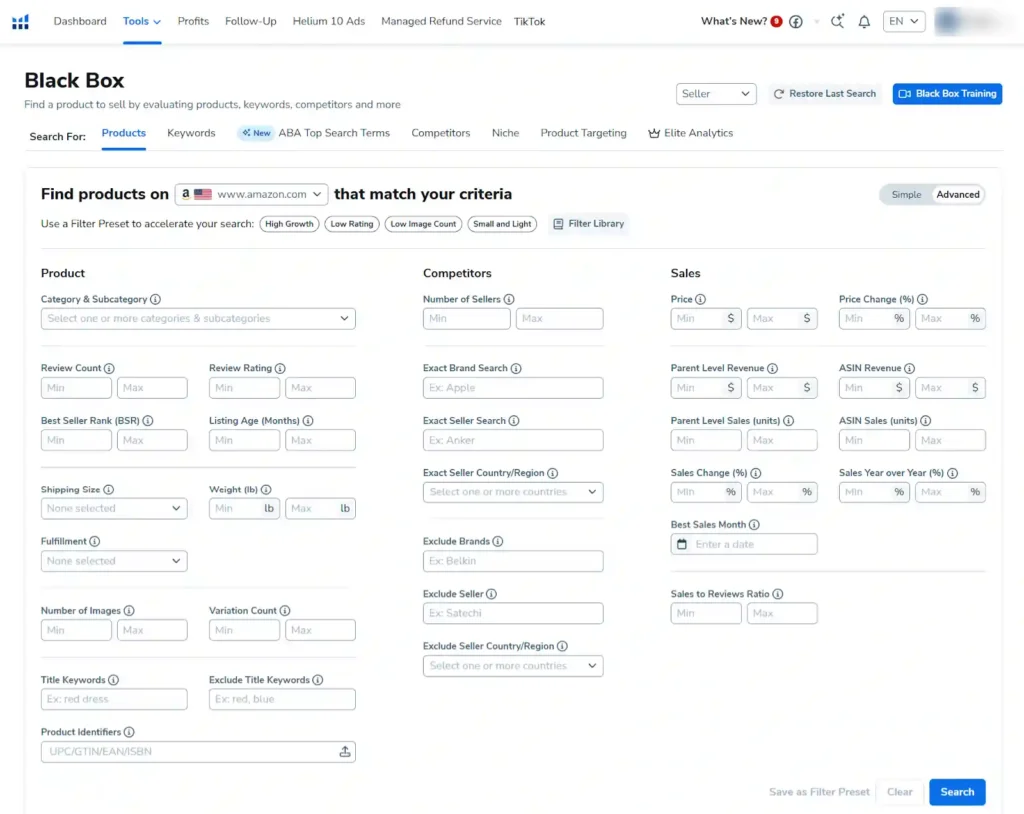Click the AI sparkle icon in header
Screen dimensions: 1024x814
[x=837, y=22]
